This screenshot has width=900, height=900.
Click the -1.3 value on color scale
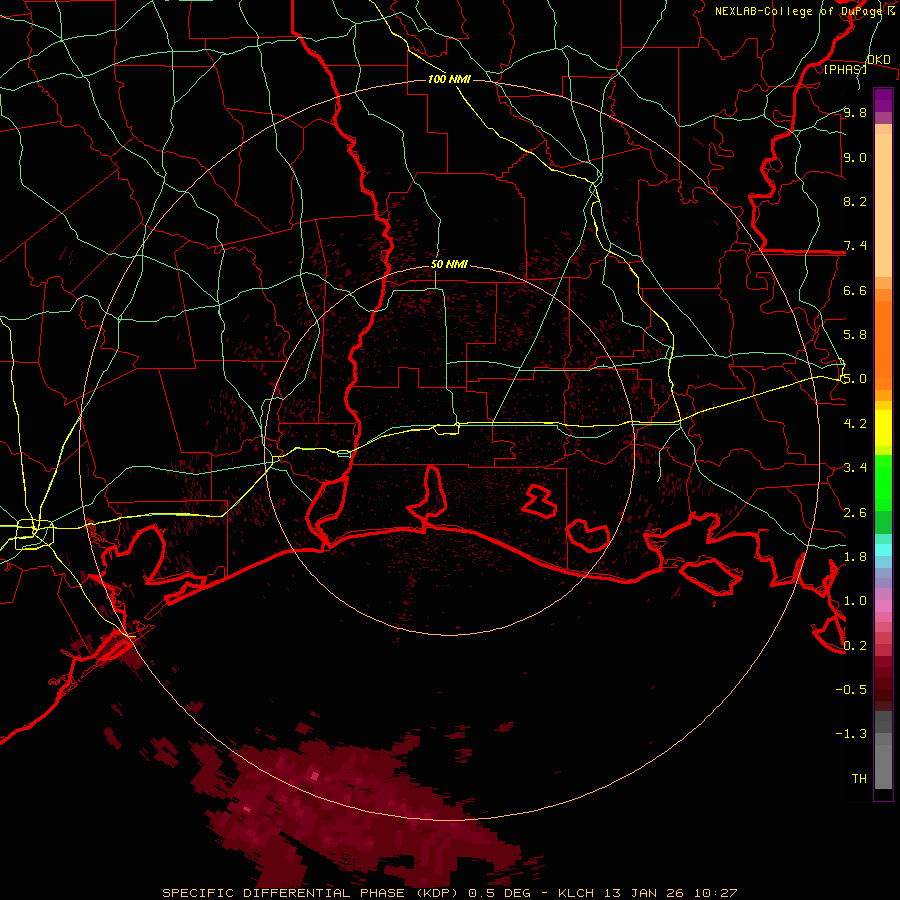pos(851,734)
